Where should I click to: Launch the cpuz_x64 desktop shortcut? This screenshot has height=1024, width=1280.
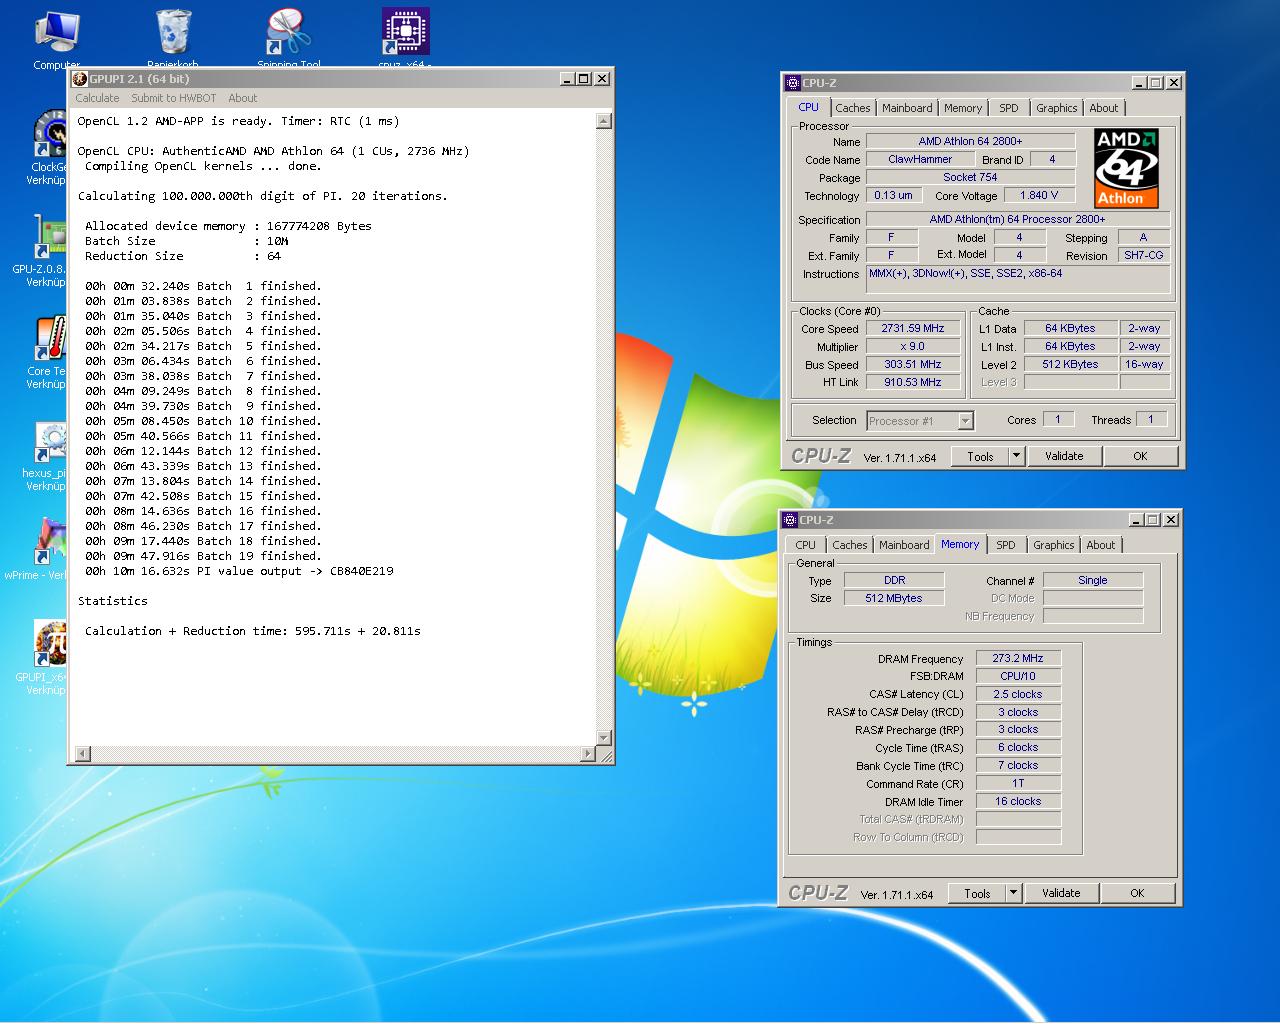pyautogui.click(x=405, y=38)
